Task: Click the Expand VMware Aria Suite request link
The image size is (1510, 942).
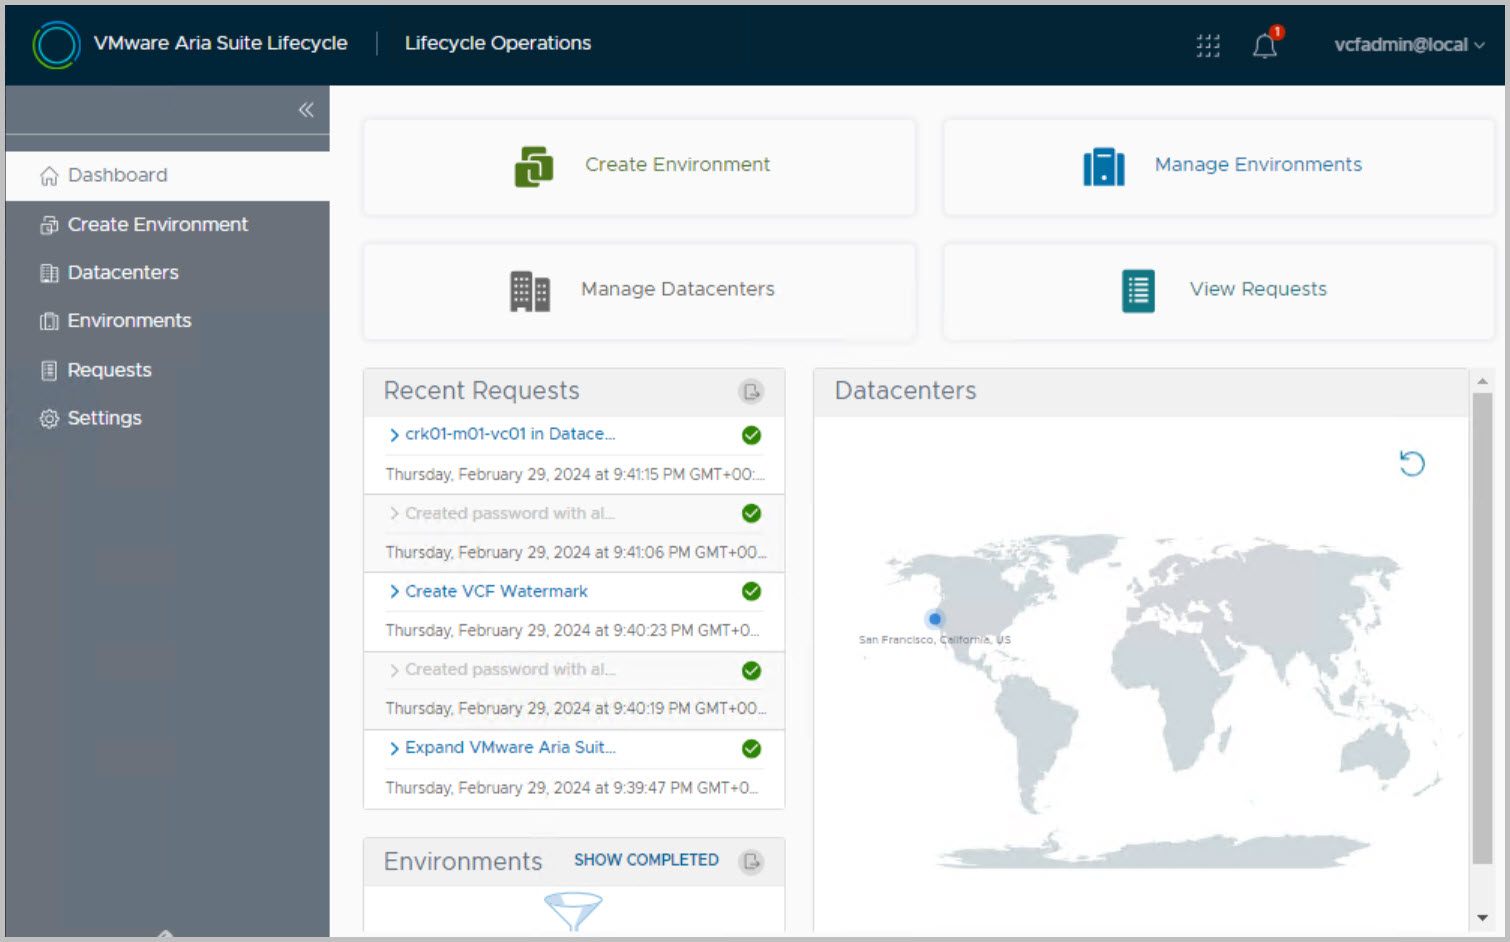Action: [x=509, y=748]
